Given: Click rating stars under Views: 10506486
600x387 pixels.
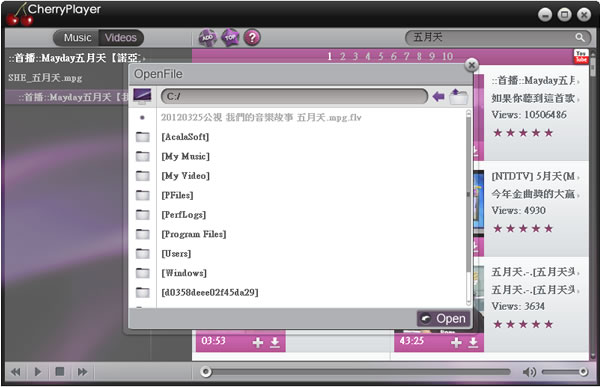Looking at the screenshot, I should (523, 133).
